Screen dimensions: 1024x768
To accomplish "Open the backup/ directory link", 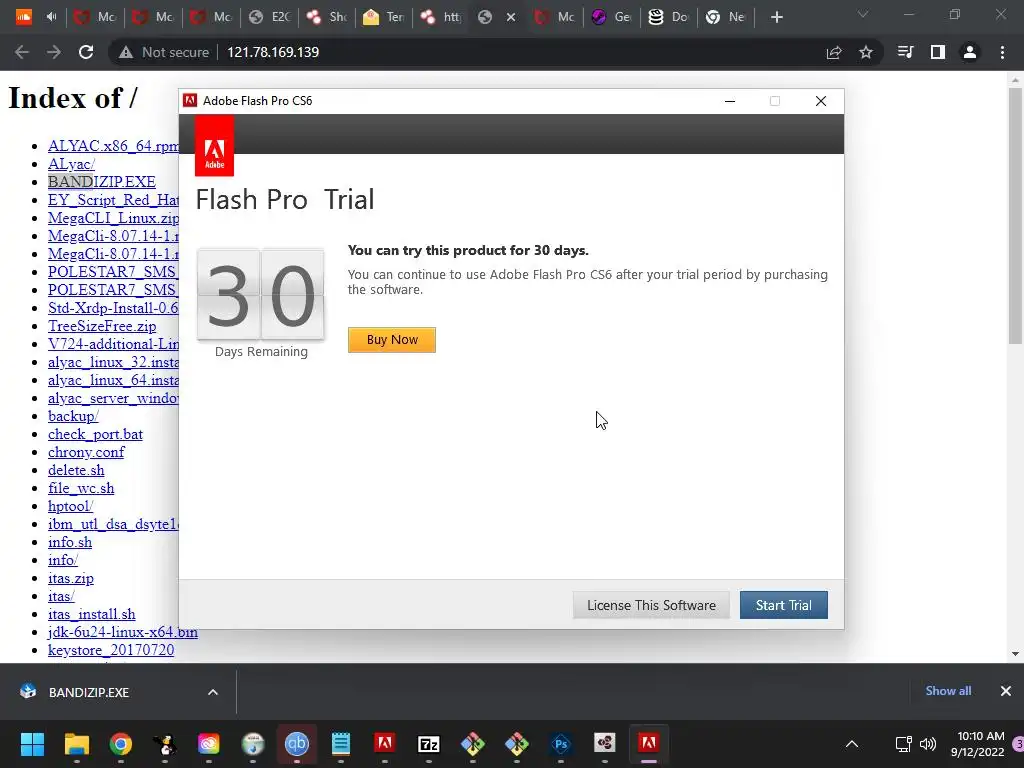I will point(73,416).
